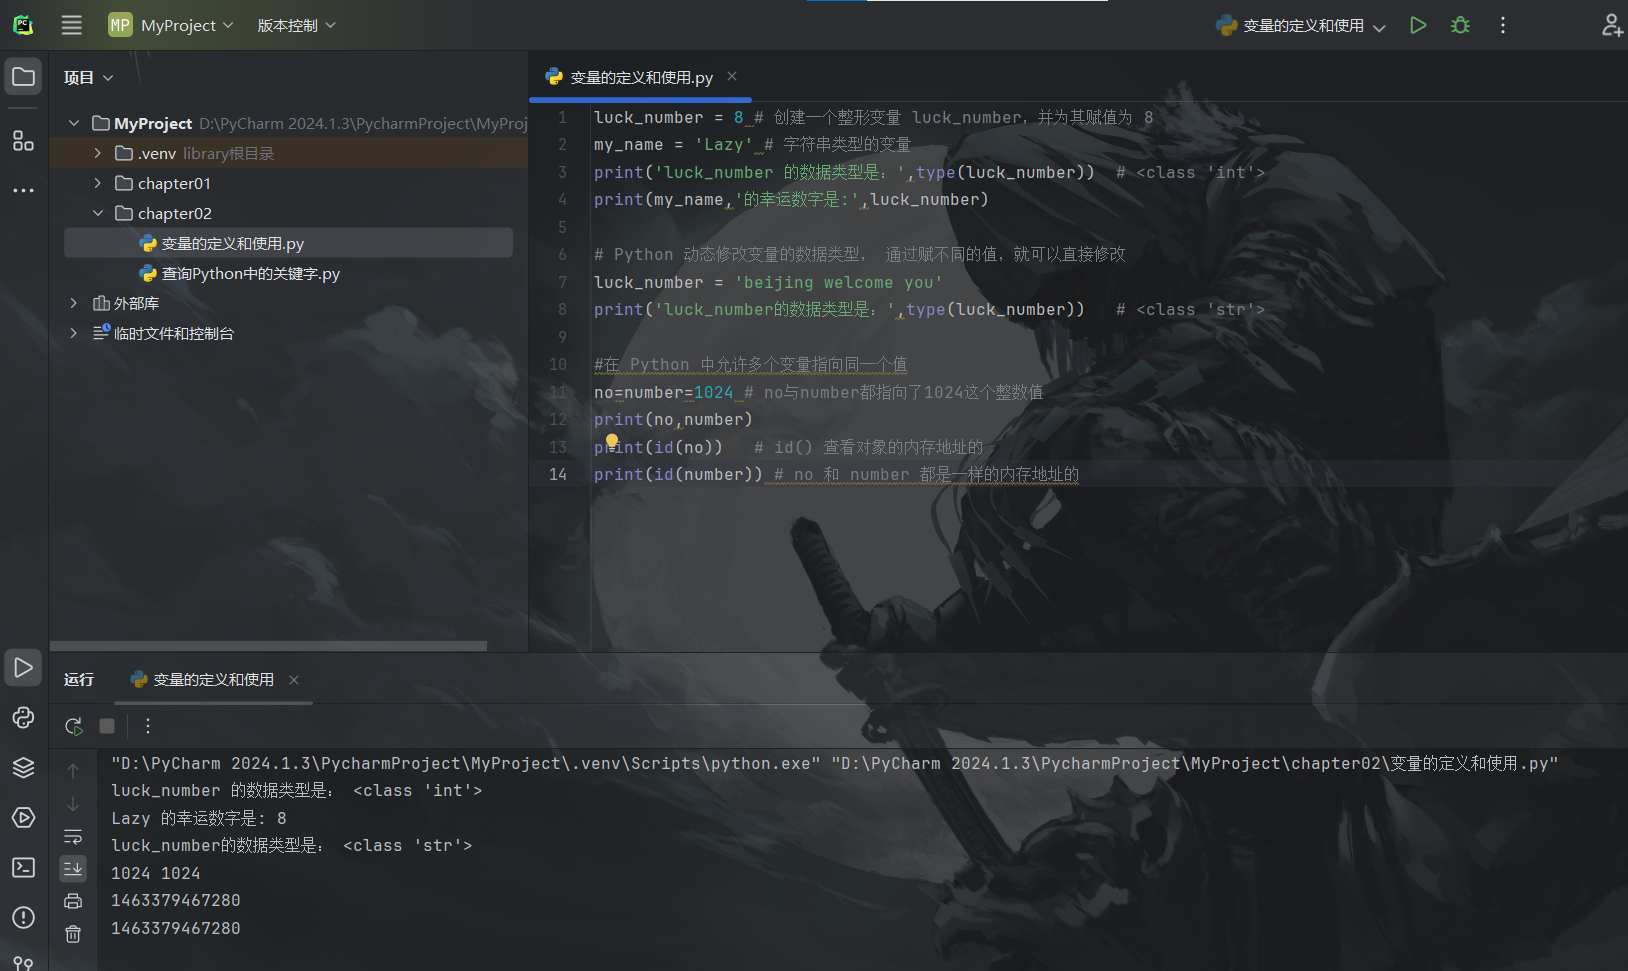Viewport: 1628px width, 971px height.
Task: Toggle soft-wrap in console output
Action: [73, 836]
